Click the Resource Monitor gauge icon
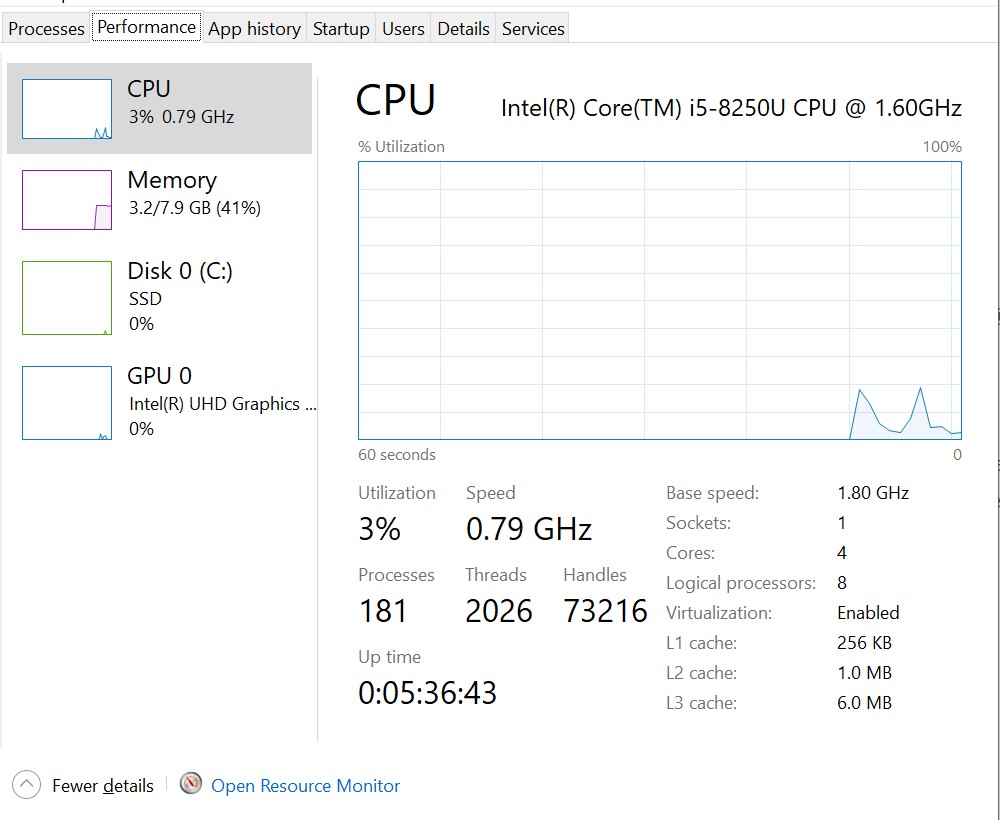The width and height of the screenshot is (1000, 820). point(191,784)
